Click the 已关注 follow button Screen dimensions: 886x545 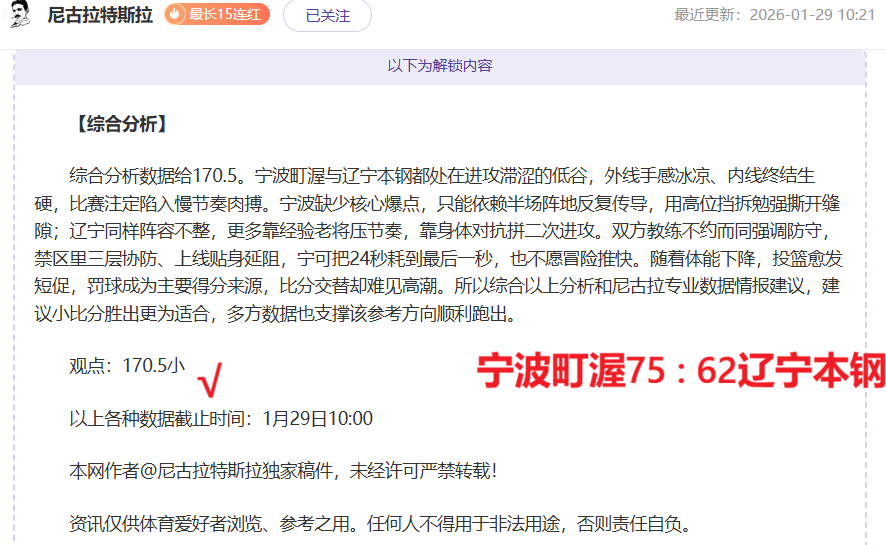(327, 15)
